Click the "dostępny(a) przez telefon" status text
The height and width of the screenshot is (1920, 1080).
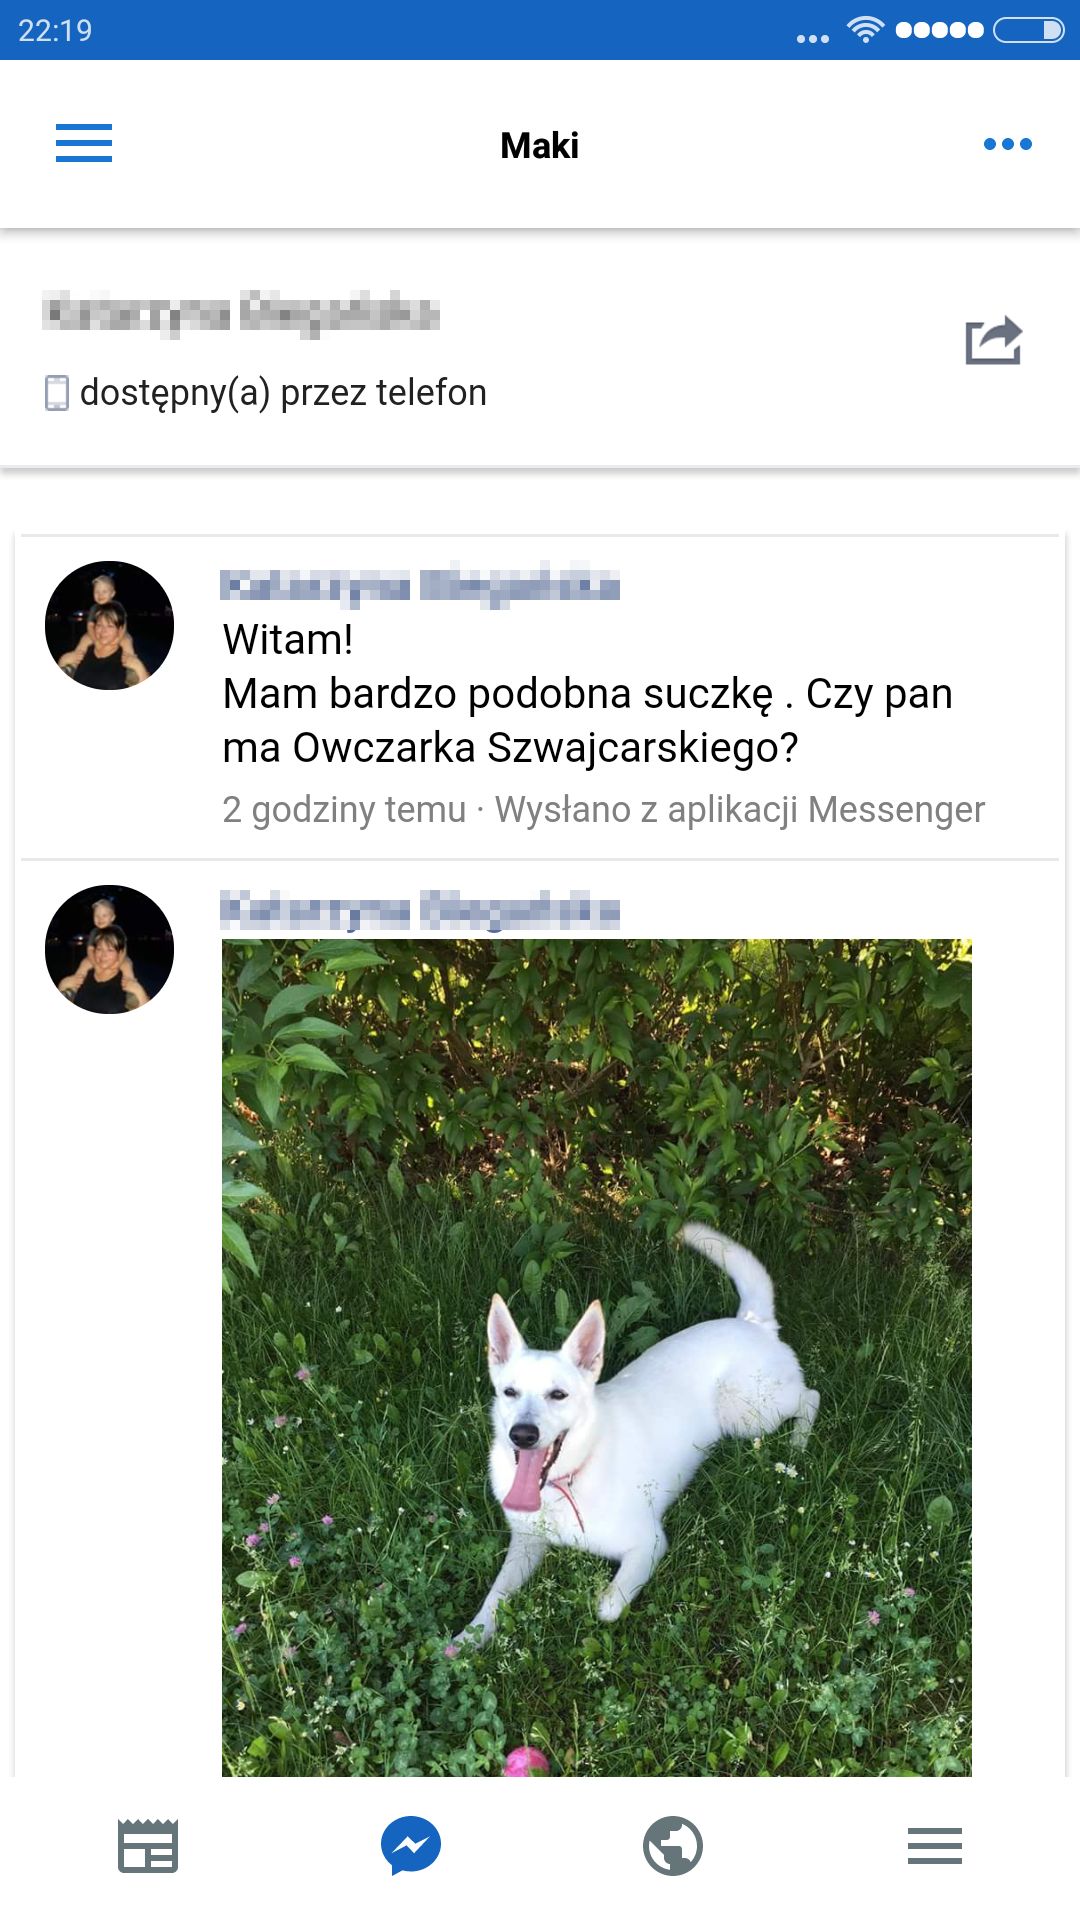[283, 393]
